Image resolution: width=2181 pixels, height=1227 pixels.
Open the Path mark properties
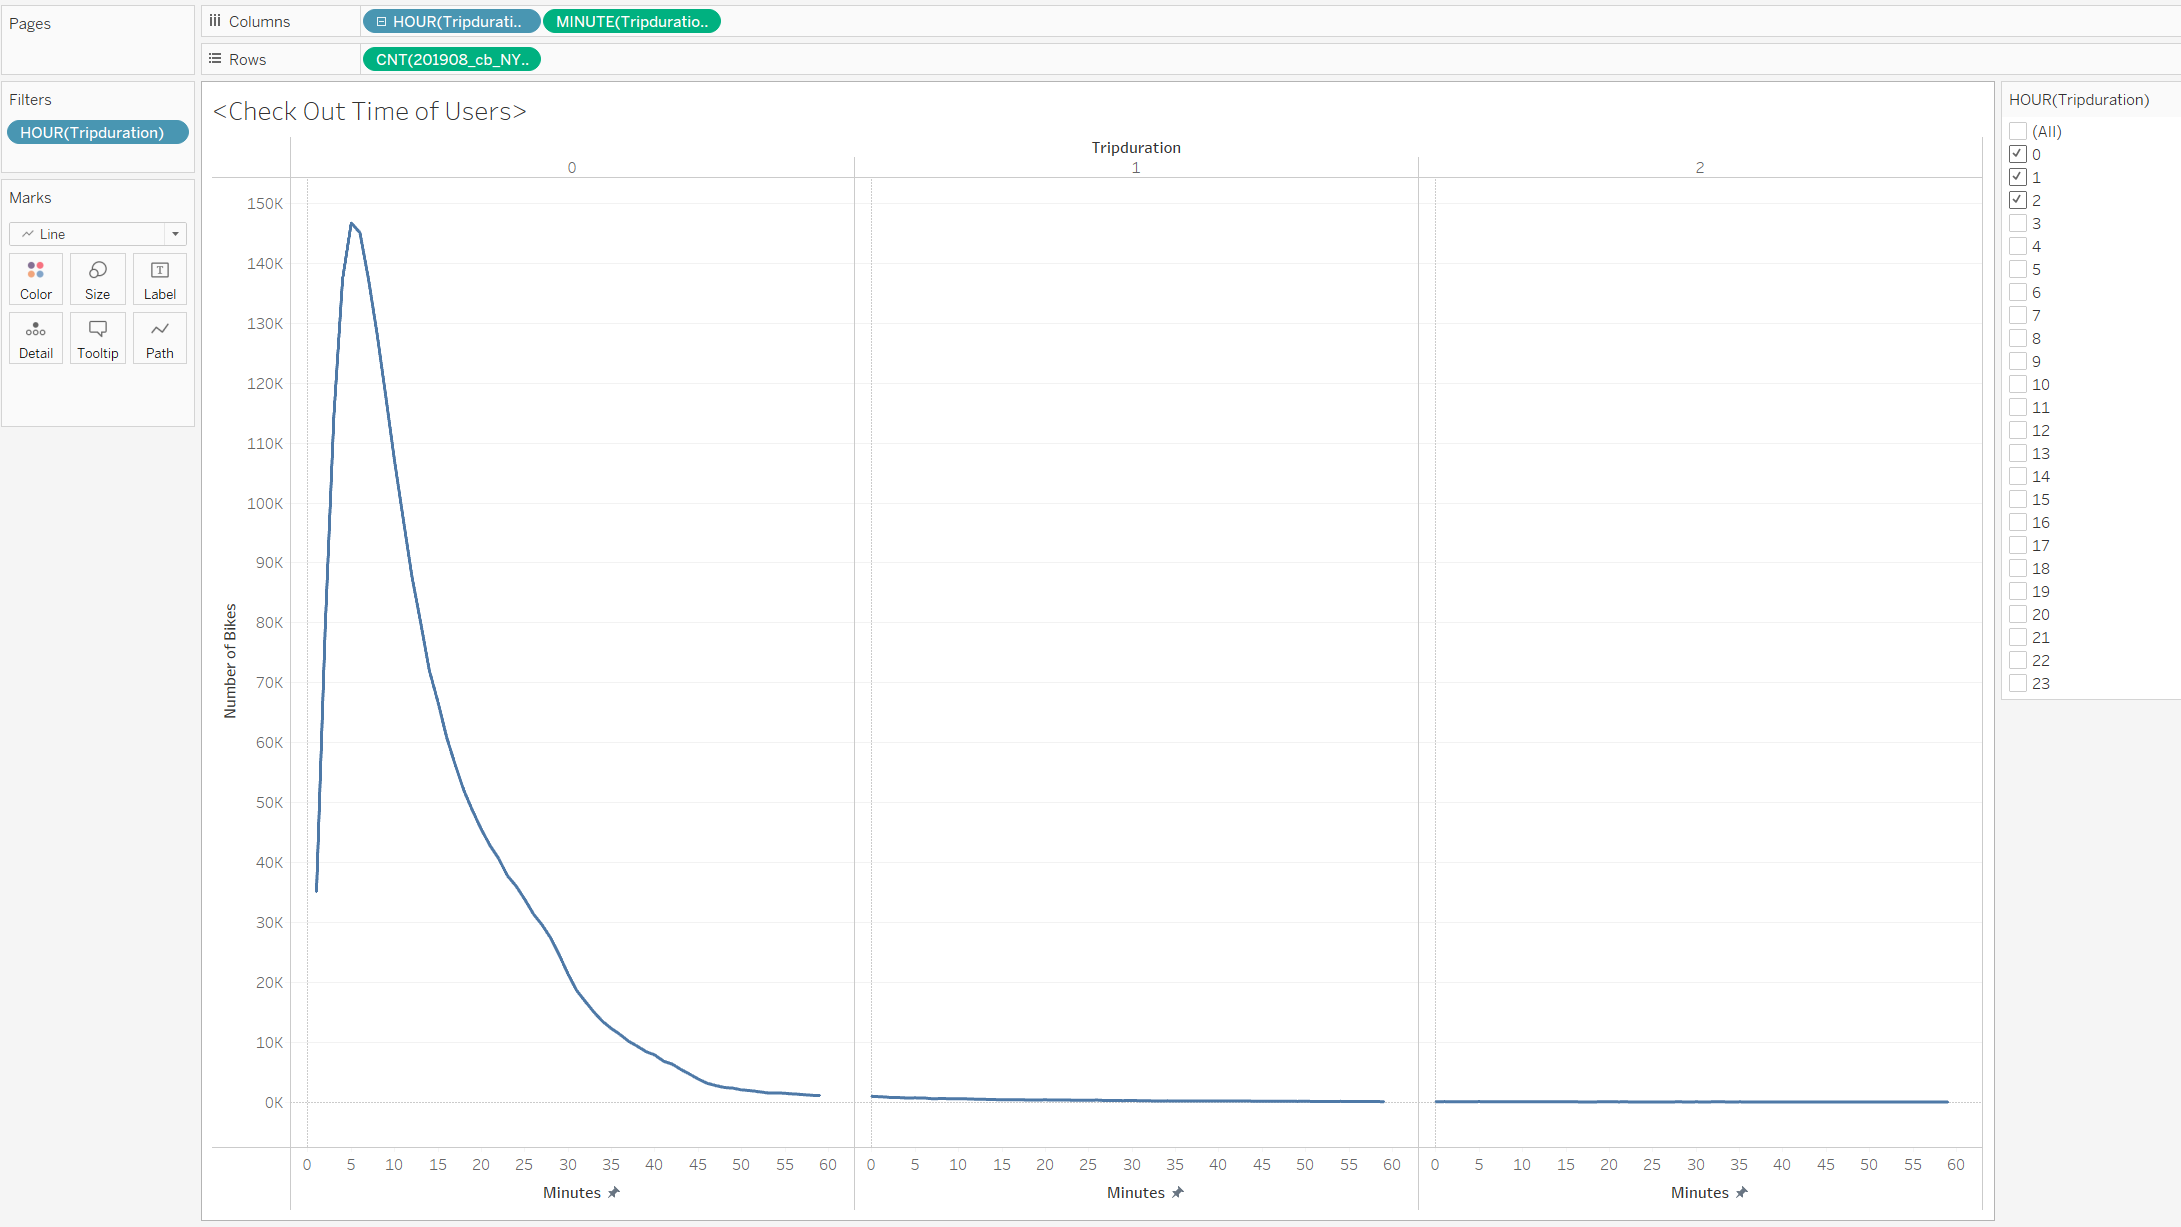[159, 337]
